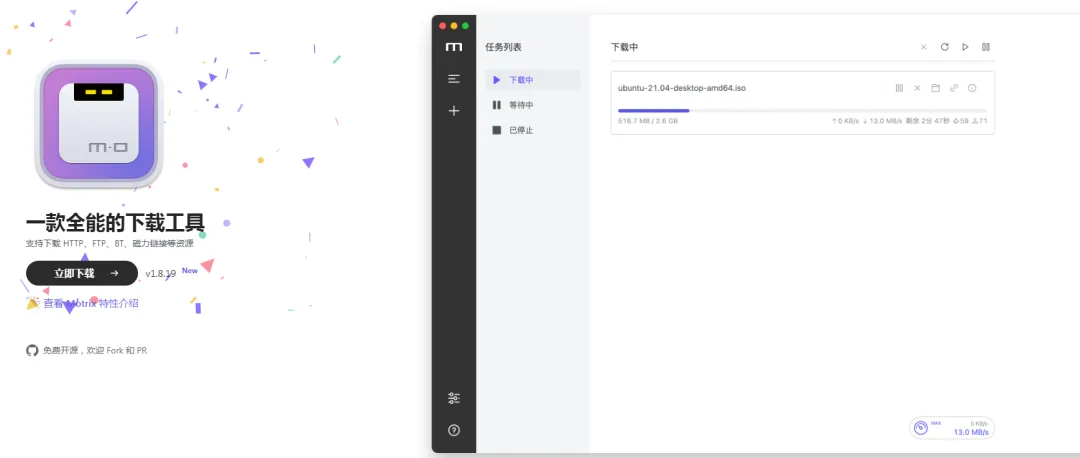This screenshot has height=458, width=1080.
Task: Click the GitHub octocat icon
Action: [x=32, y=351]
